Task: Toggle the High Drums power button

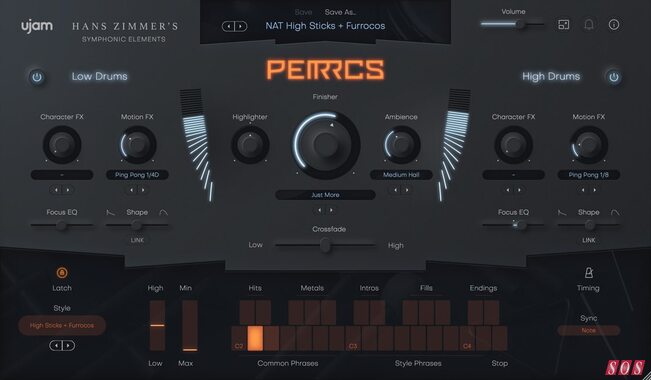Action: pyautogui.click(x=614, y=77)
